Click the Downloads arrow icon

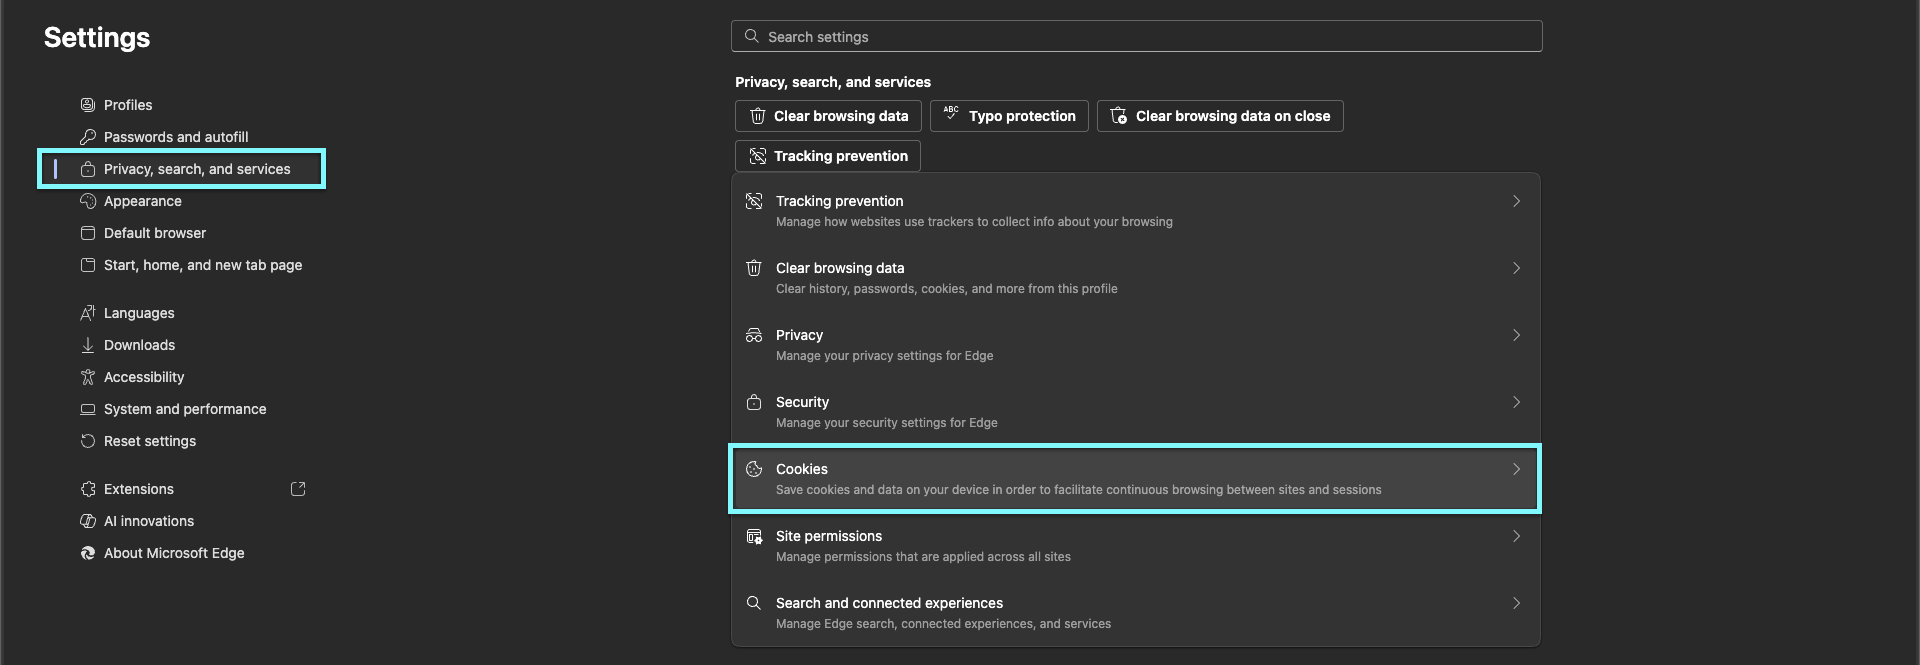88,345
